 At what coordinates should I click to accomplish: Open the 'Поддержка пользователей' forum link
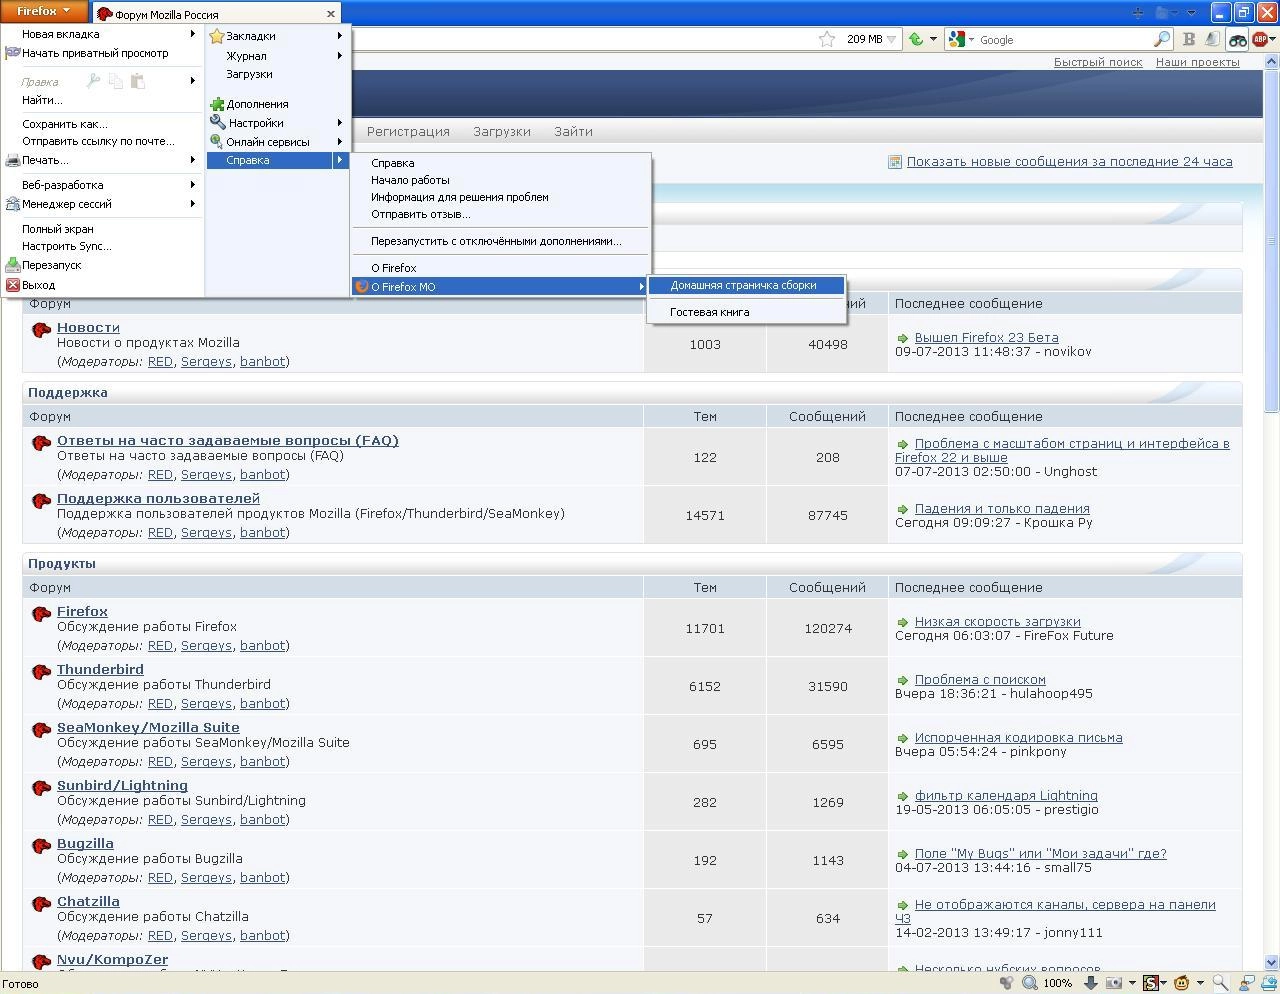pos(158,498)
